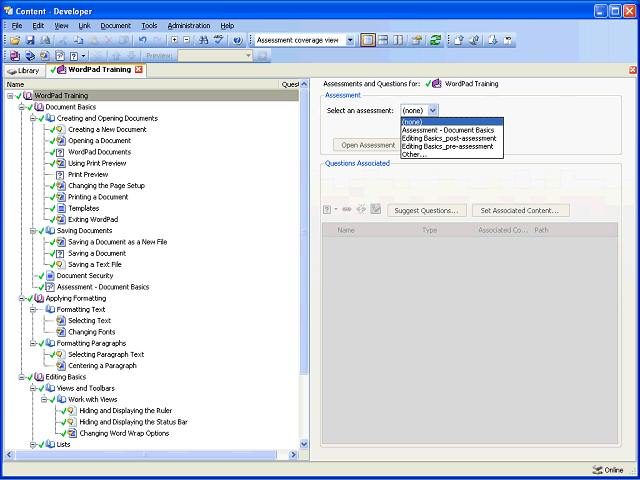
Task: Click the Properties toolbar icon
Action: [x=416, y=40]
